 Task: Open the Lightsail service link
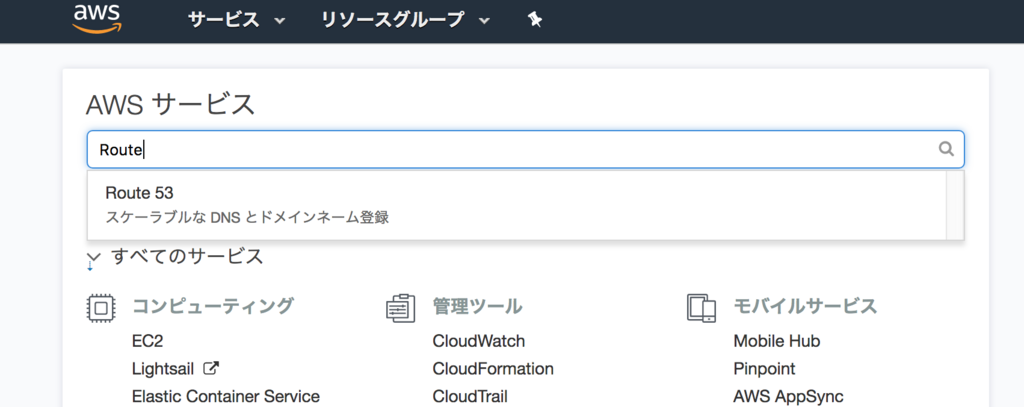click(x=163, y=369)
